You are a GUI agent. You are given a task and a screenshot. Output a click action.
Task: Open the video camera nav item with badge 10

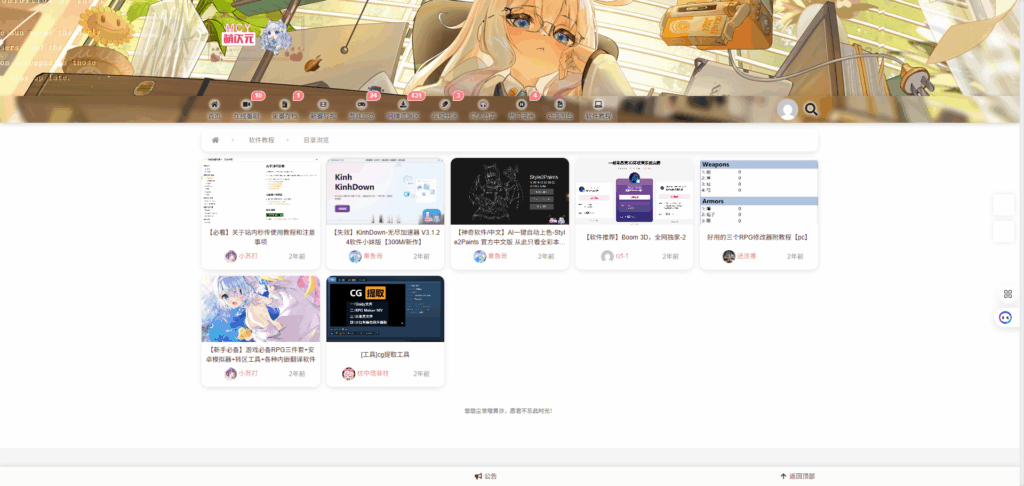(x=247, y=109)
